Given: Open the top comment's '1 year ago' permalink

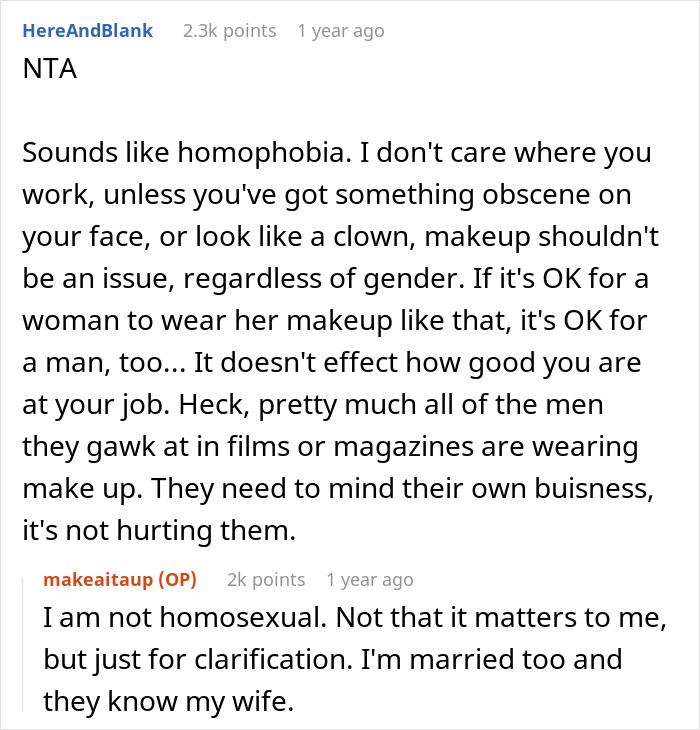Looking at the screenshot, I should (x=340, y=31).
